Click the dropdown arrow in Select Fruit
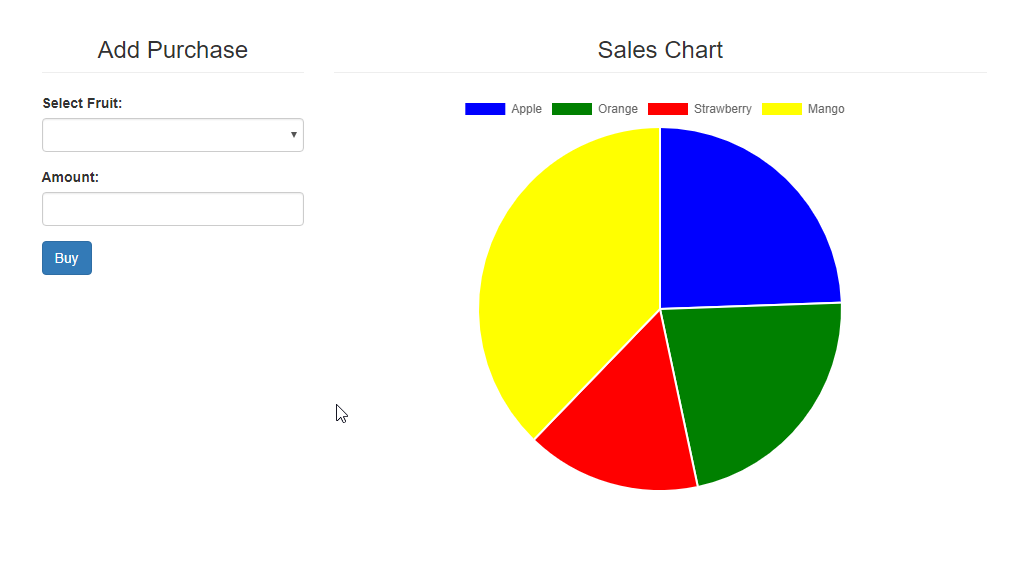 293,135
